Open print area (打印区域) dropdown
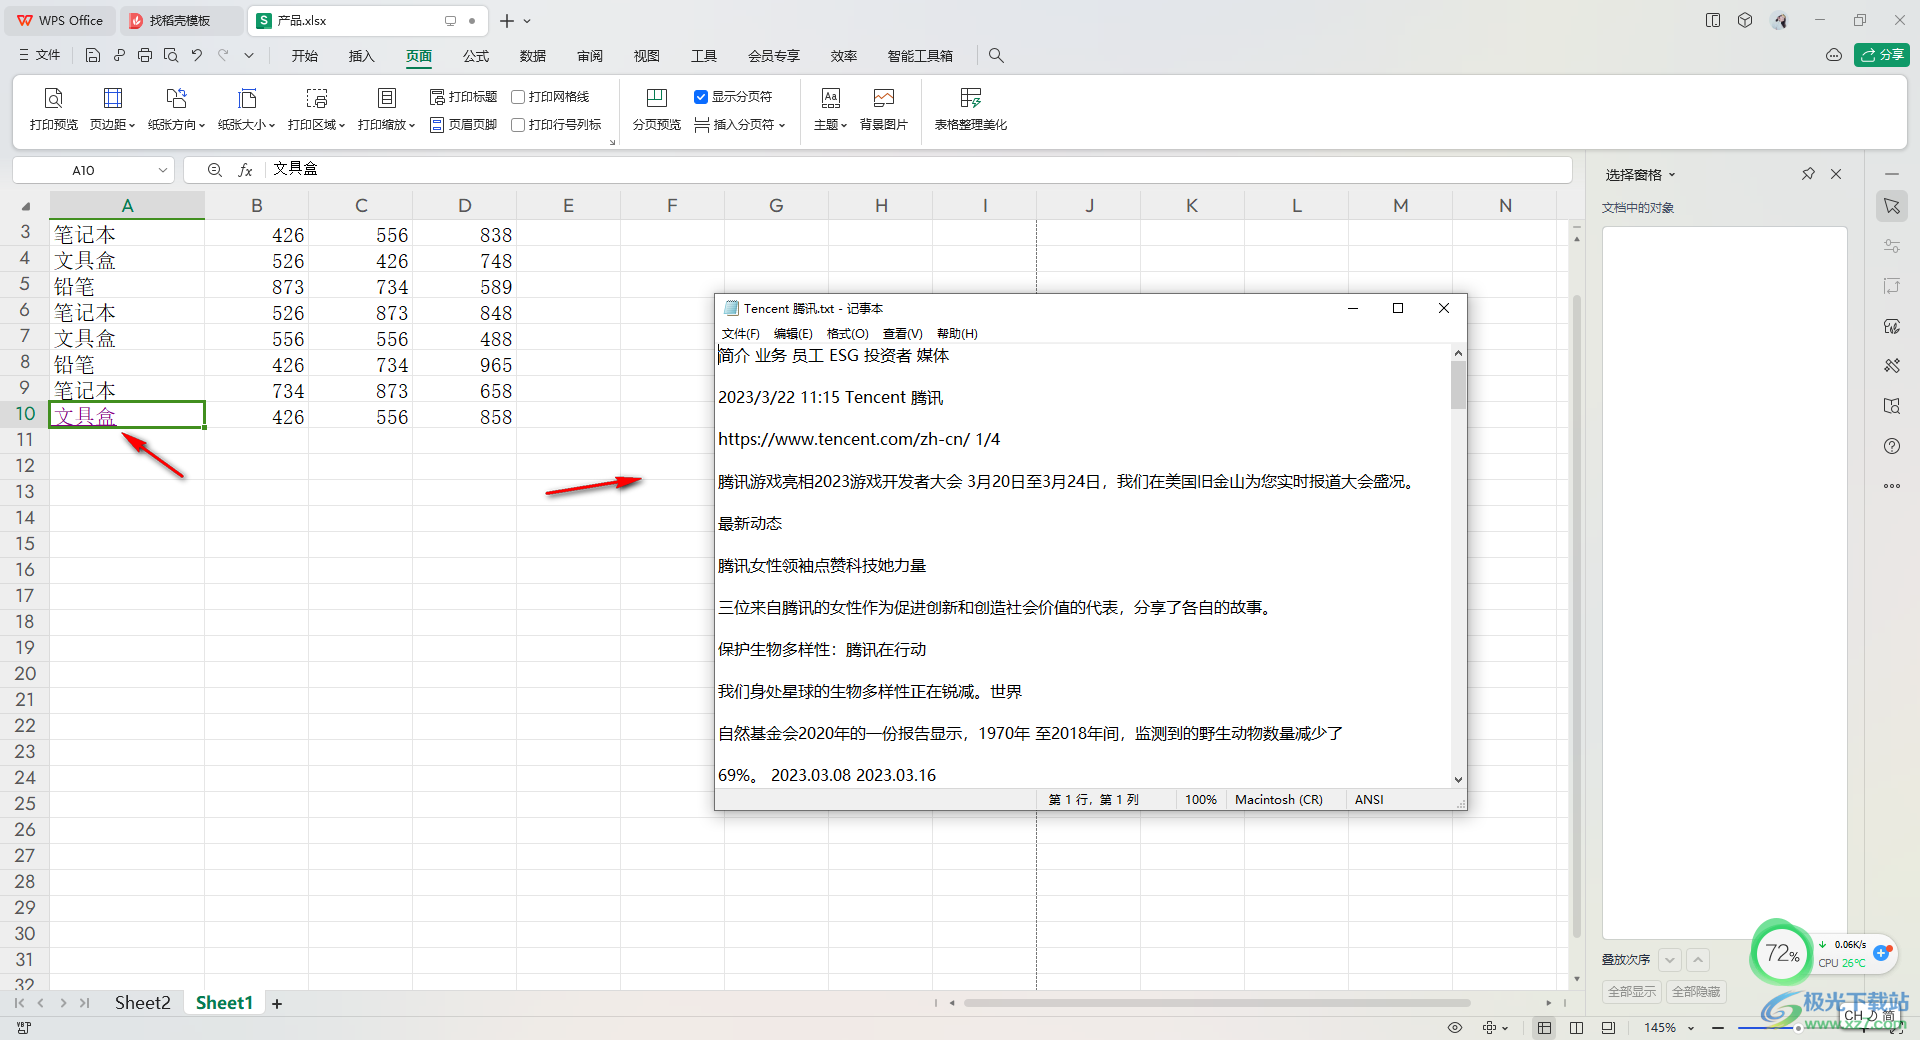The width and height of the screenshot is (1920, 1040). [316, 109]
